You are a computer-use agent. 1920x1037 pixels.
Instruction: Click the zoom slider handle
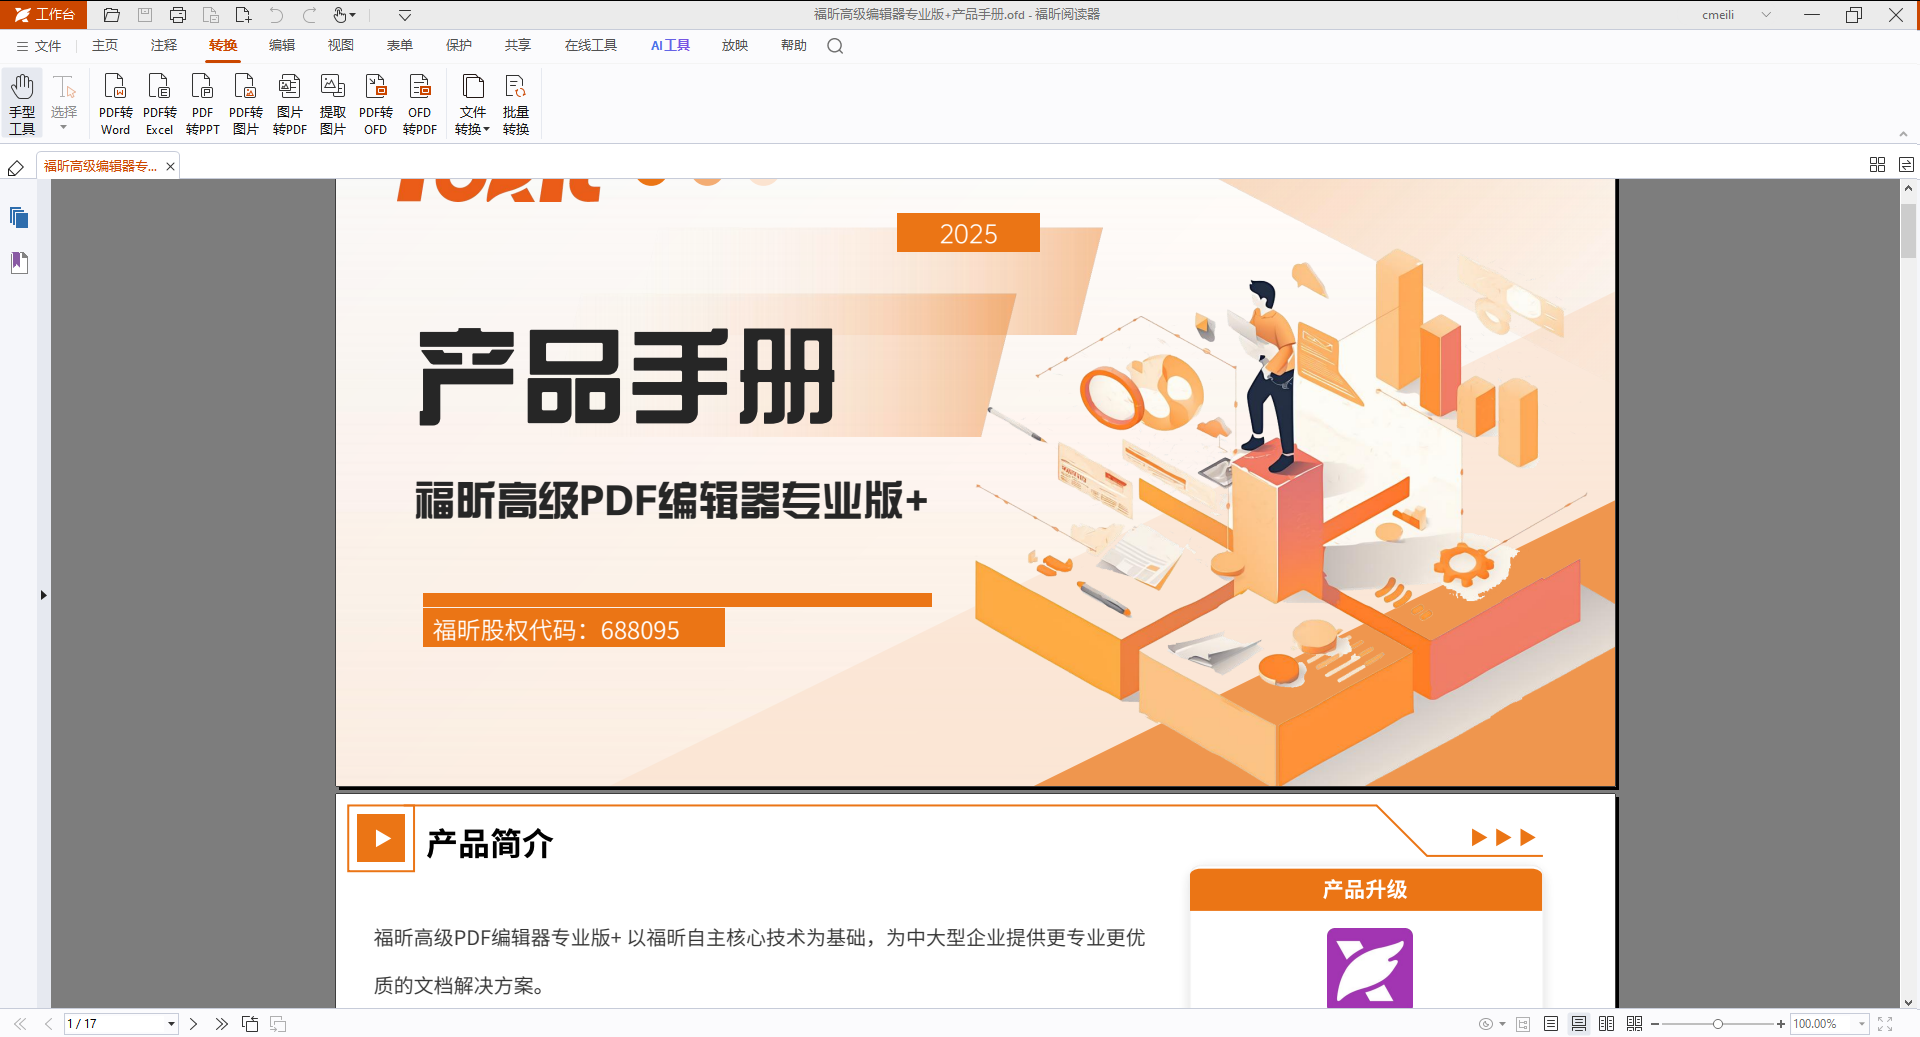pyautogui.click(x=1717, y=1024)
